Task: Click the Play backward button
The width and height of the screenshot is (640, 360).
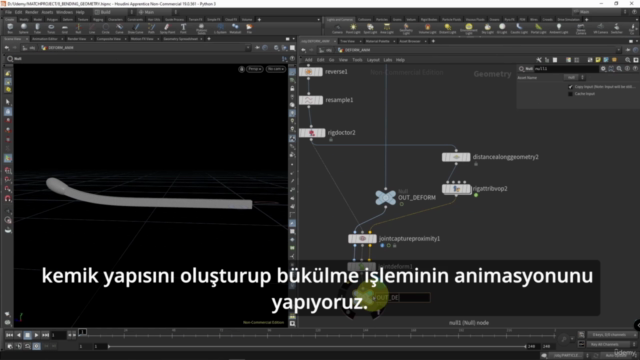Action: 18,335
